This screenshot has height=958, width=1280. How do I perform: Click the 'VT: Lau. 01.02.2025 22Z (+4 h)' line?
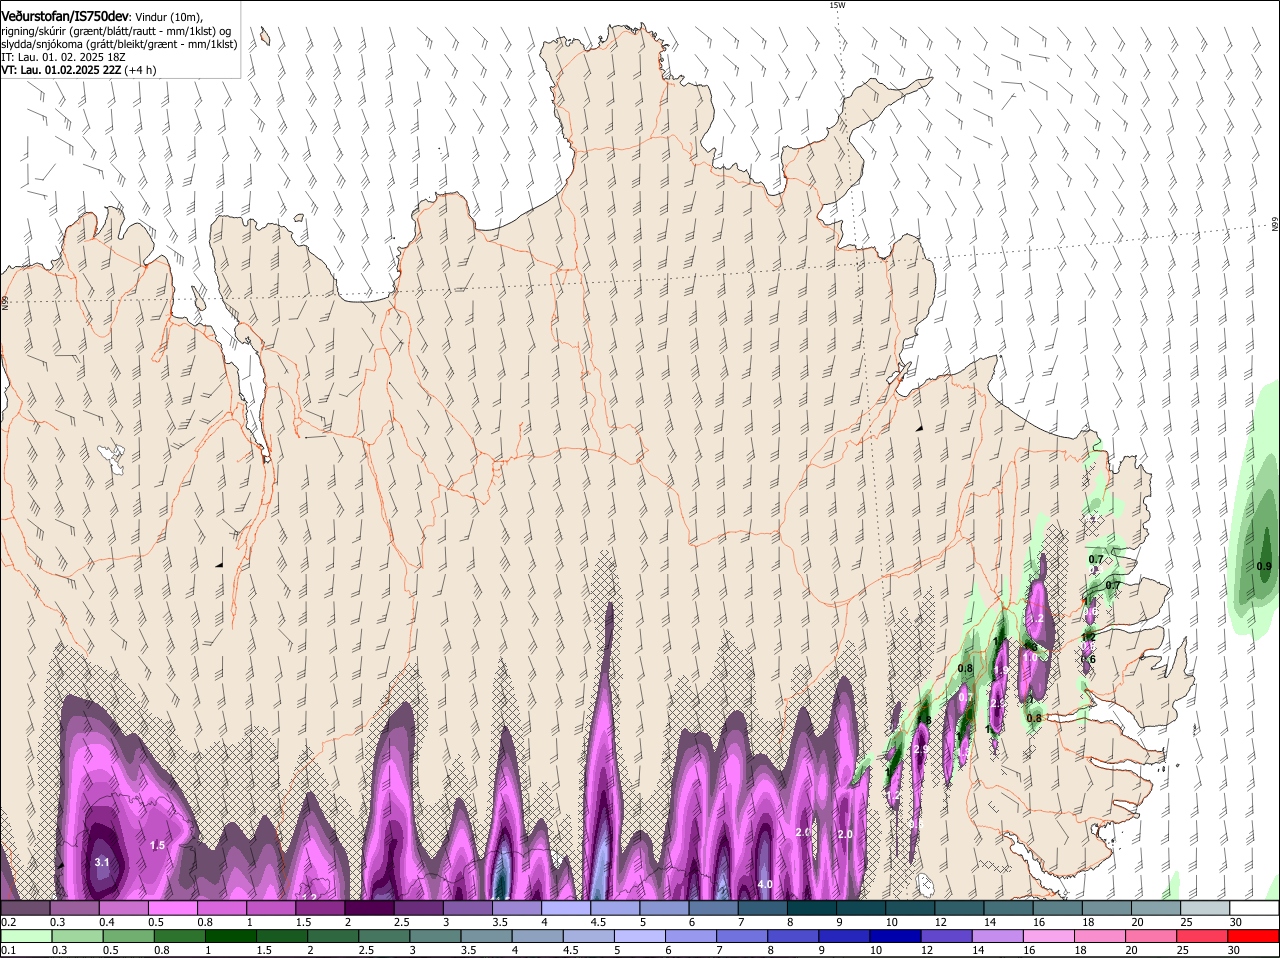[78, 70]
